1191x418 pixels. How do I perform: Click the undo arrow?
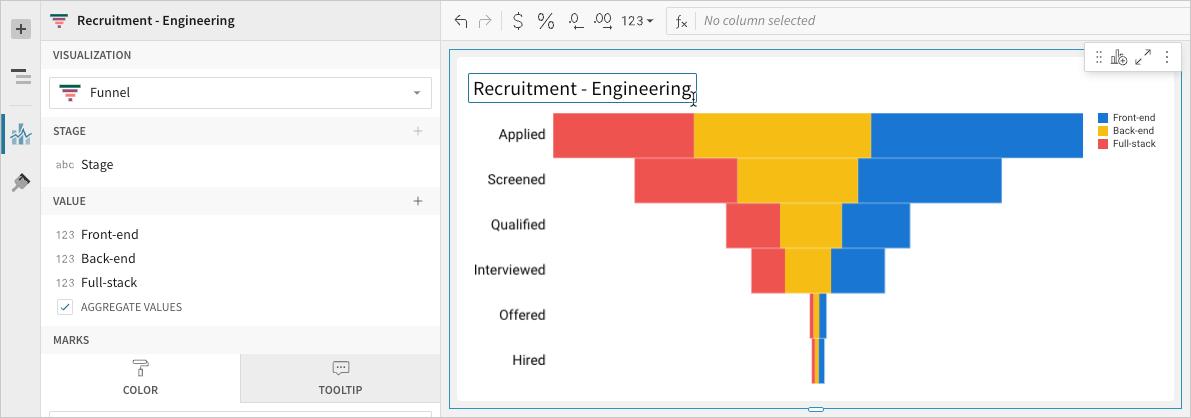[460, 21]
